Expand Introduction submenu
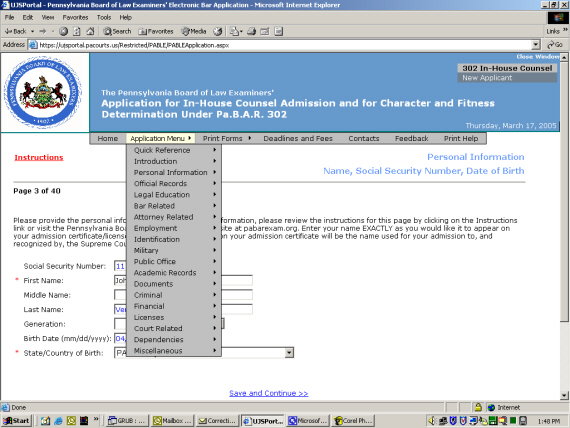 tap(174, 161)
